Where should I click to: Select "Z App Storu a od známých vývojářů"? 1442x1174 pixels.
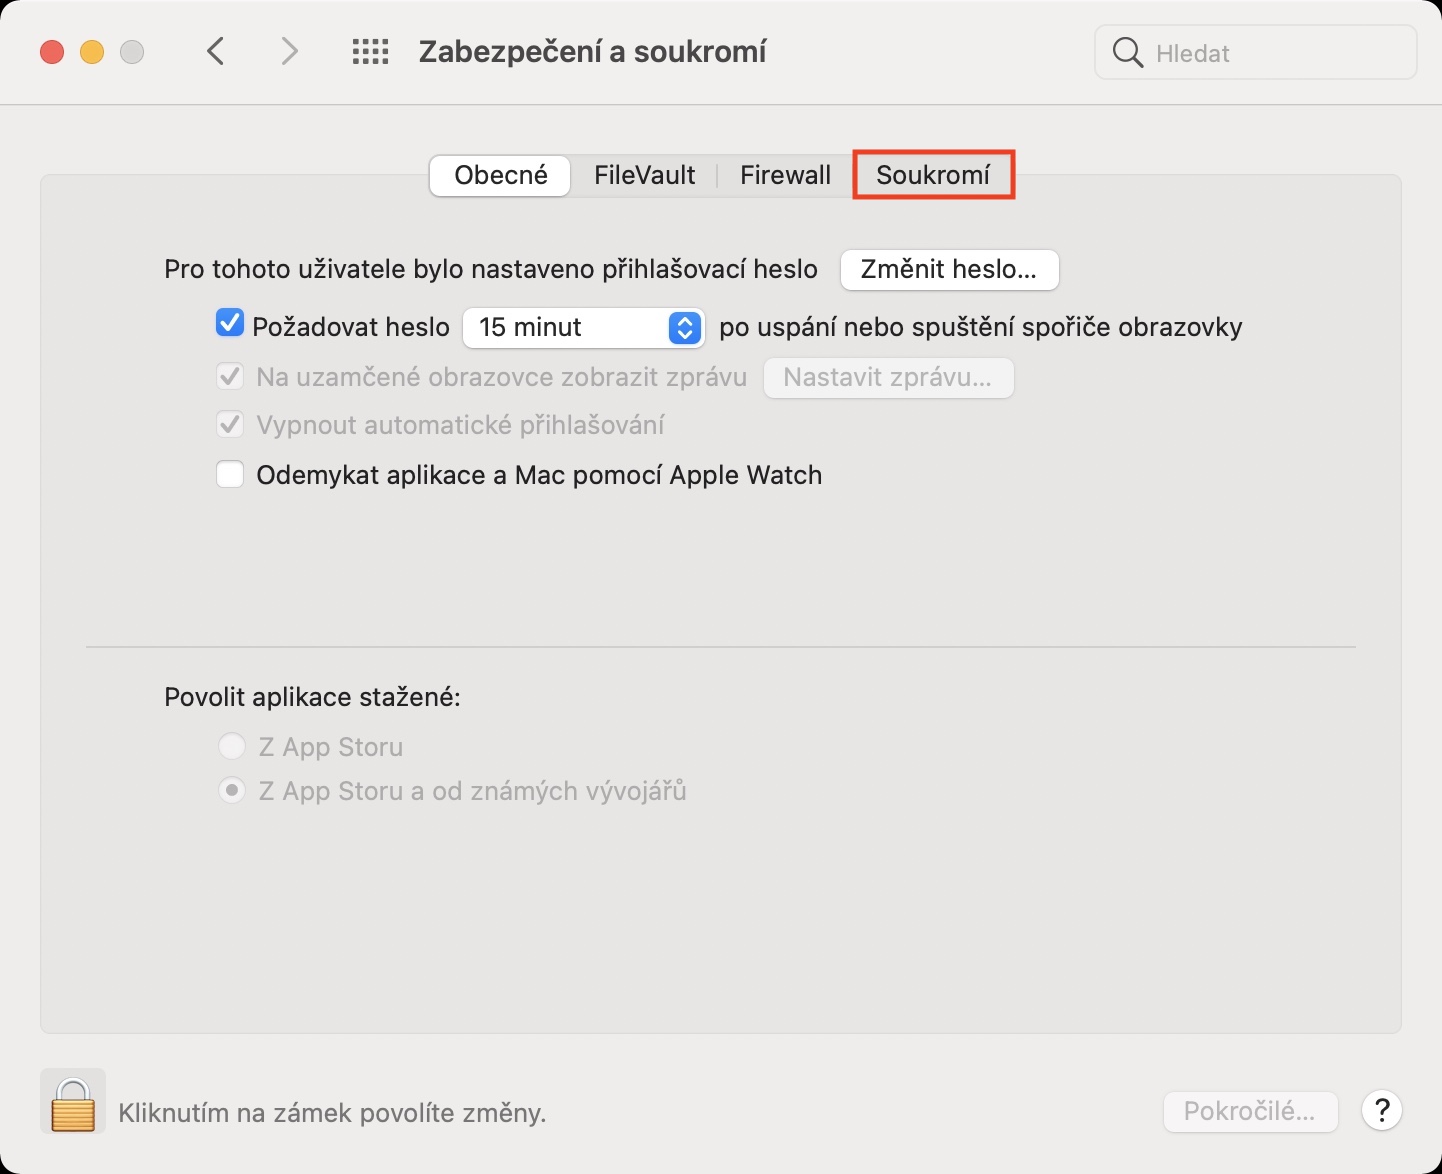pos(232,791)
